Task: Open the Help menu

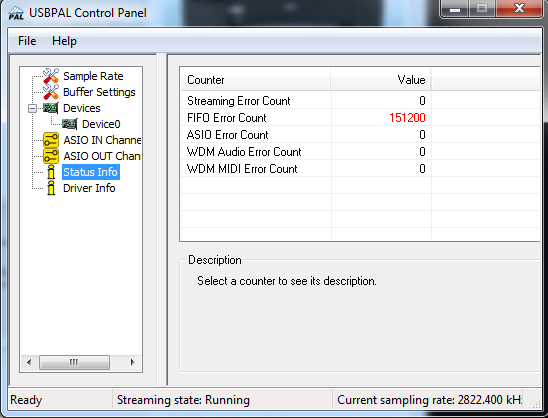Action: [x=64, y=41]
